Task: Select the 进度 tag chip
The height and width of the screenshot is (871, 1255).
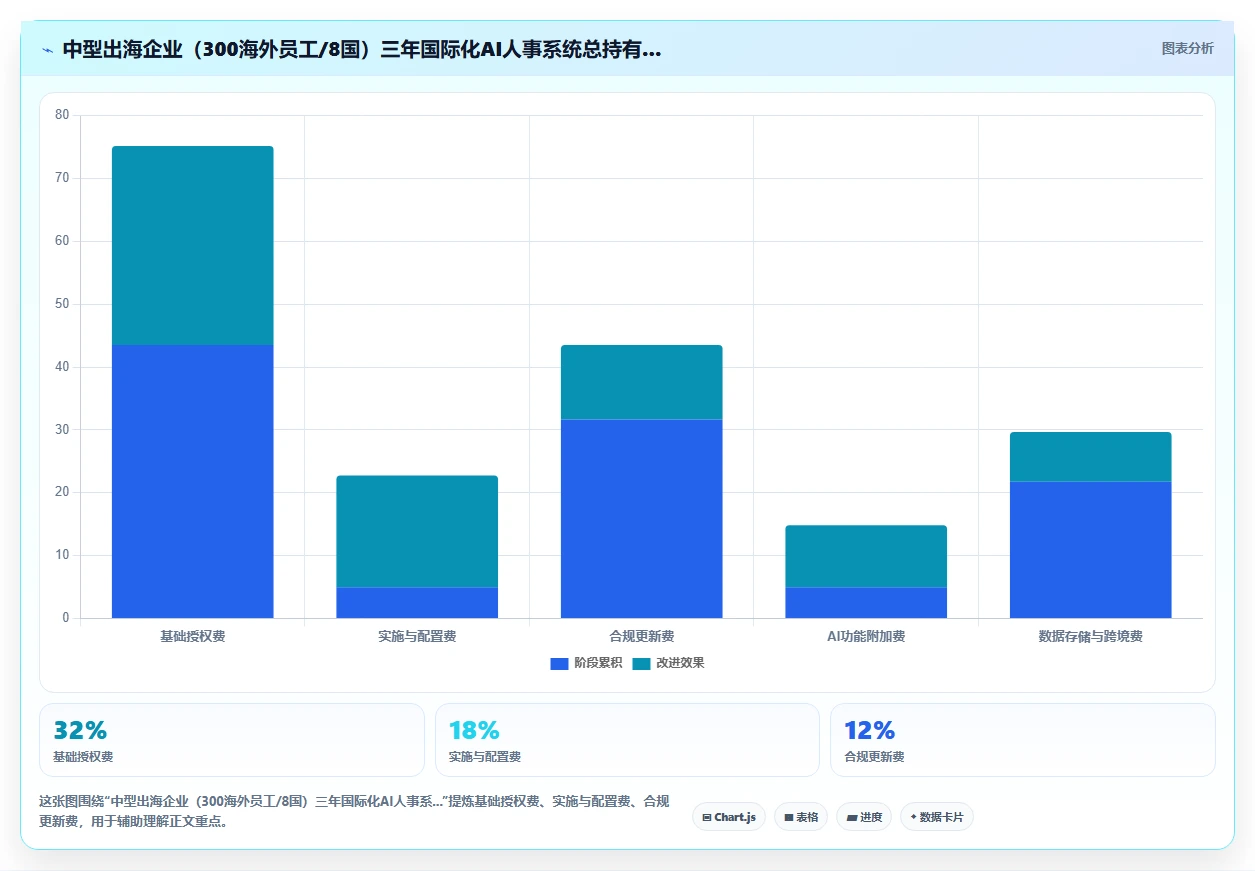Action: (x=864, y=817)
